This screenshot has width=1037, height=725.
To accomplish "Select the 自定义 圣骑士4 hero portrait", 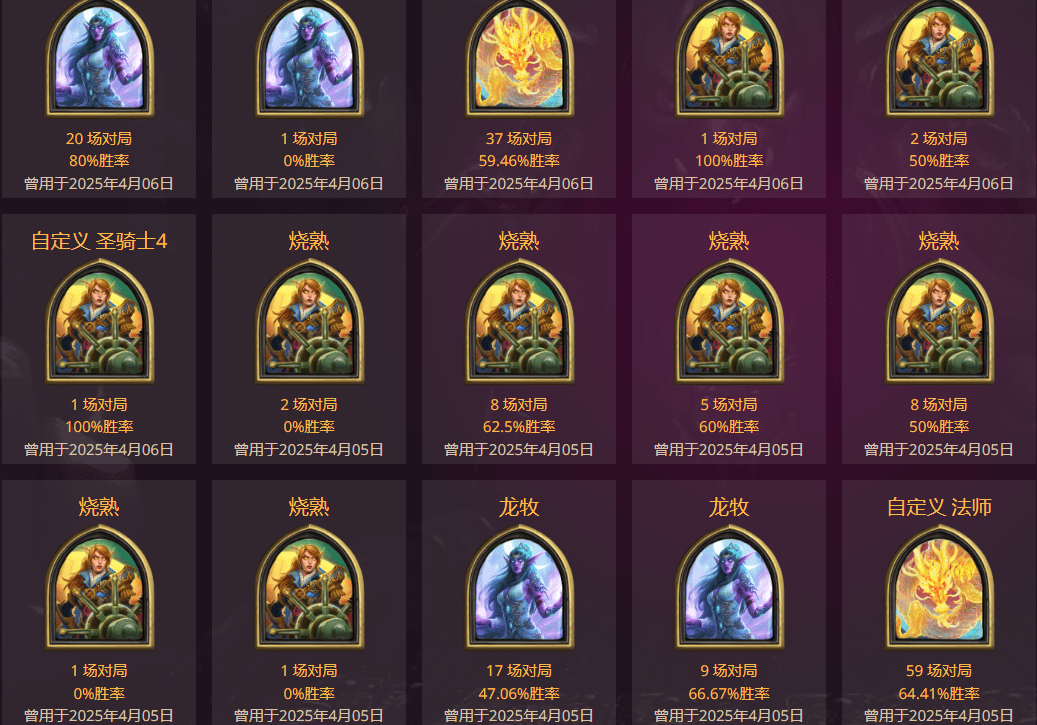I will pos(99,321).
